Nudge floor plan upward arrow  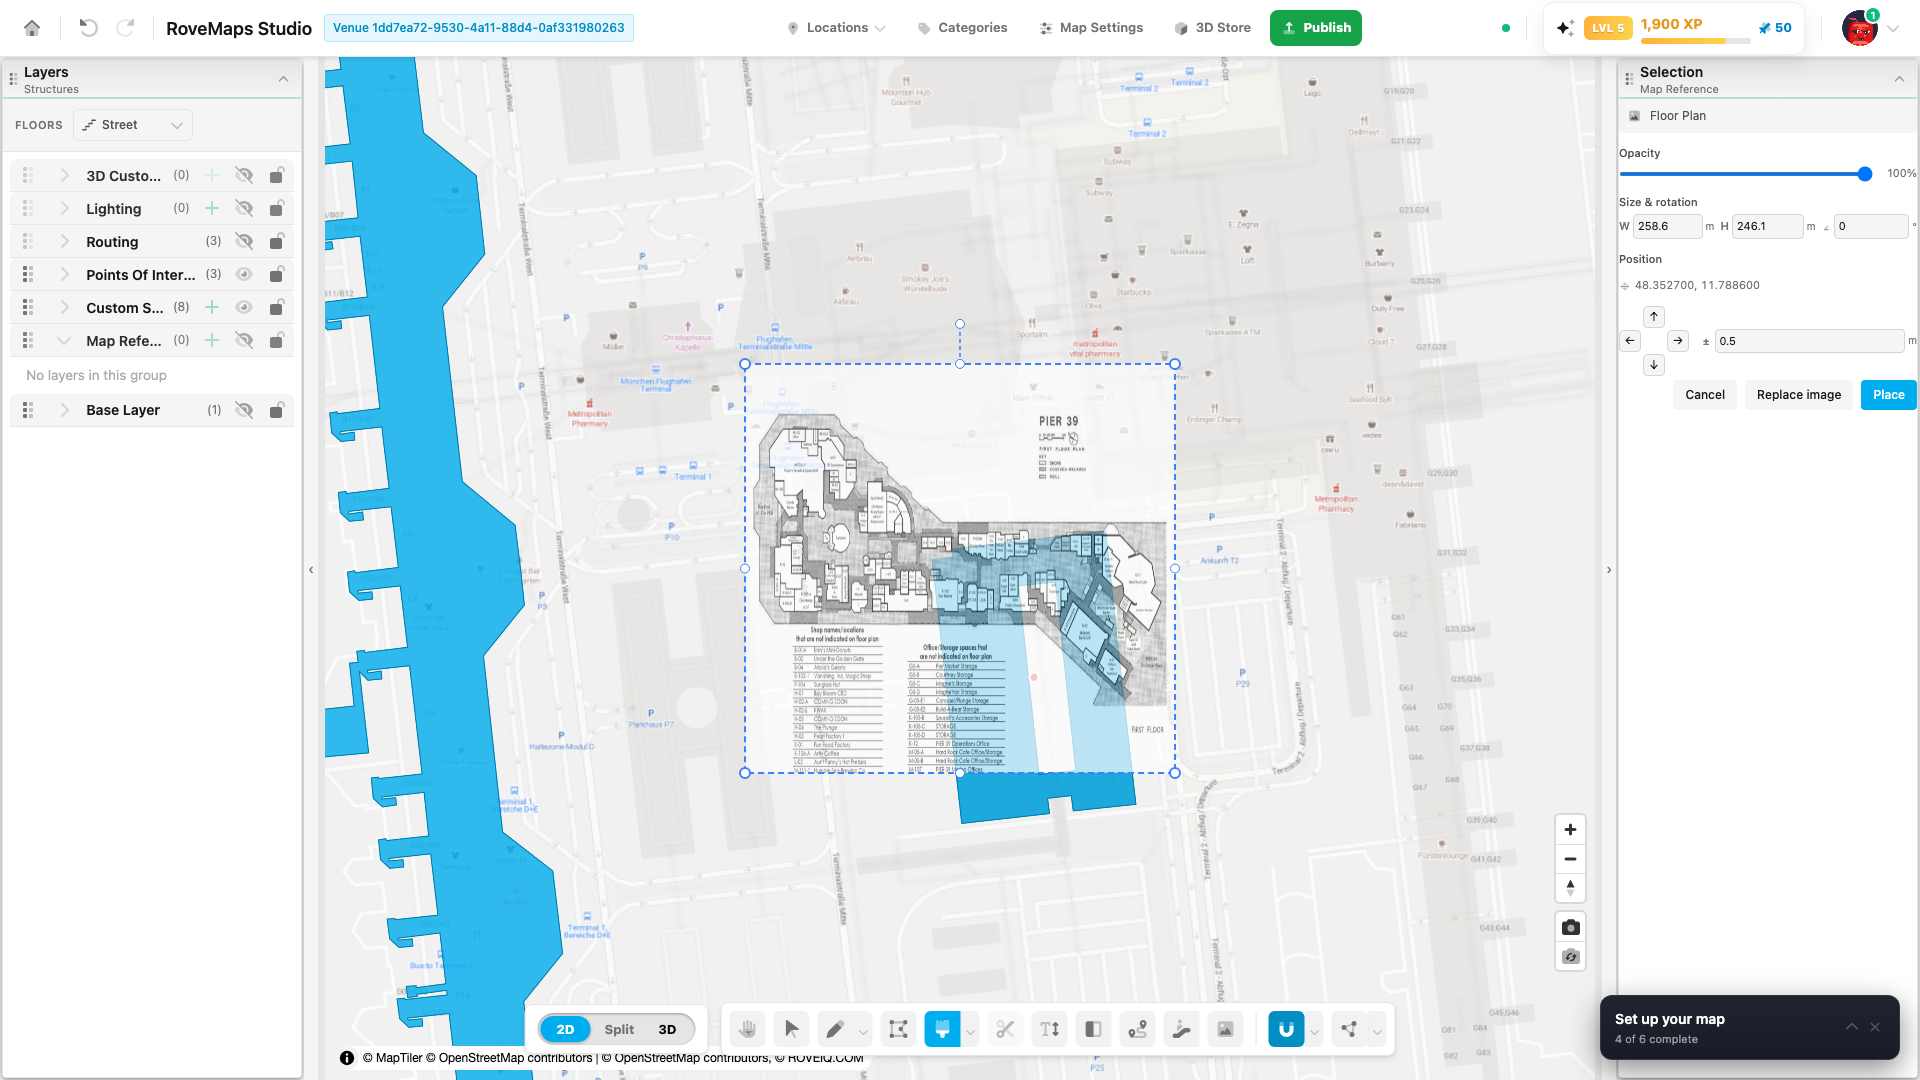1654,316
